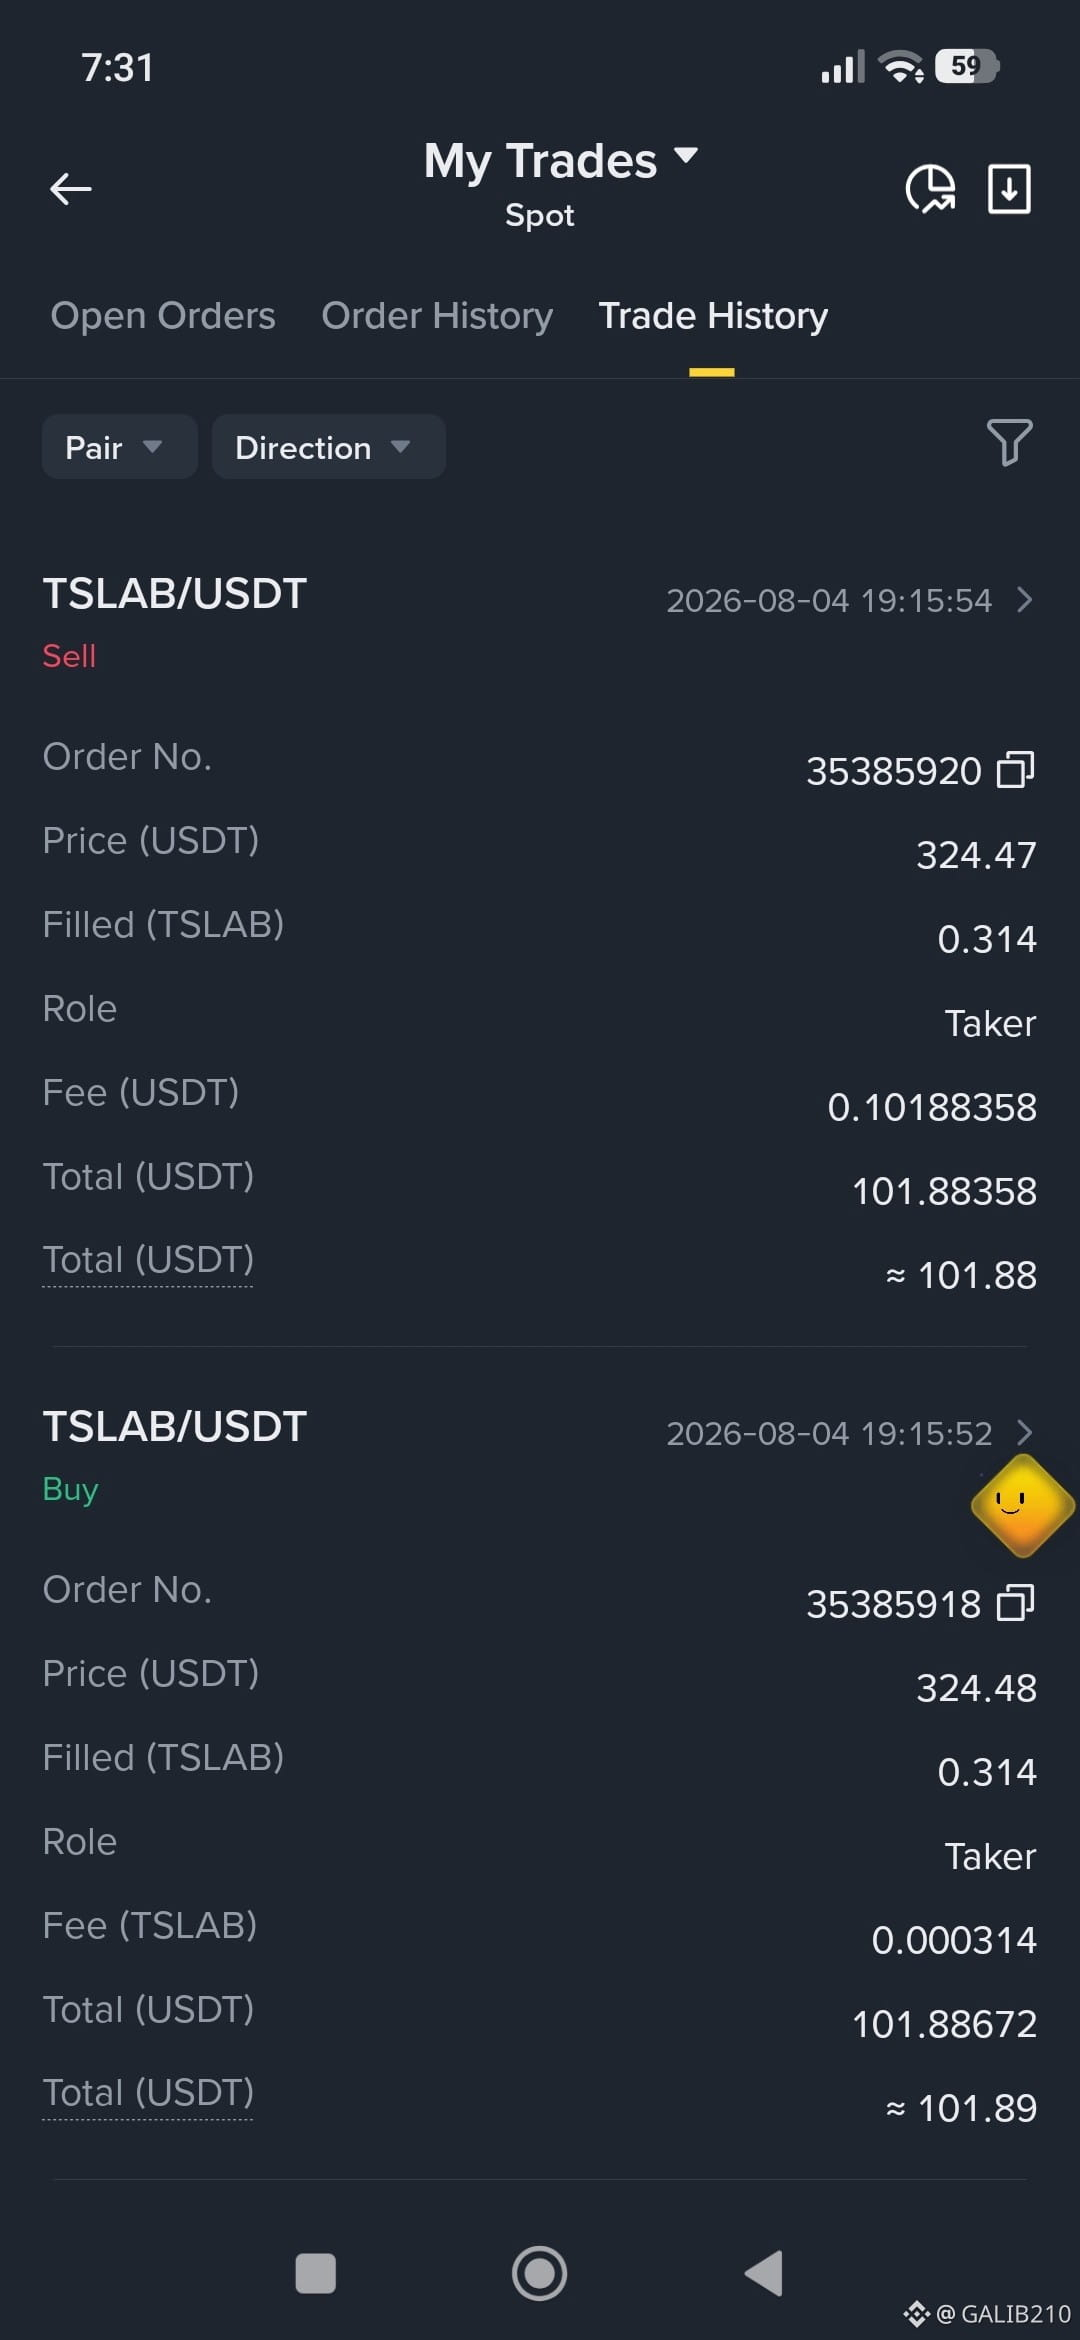This screenshot has height=2340, width=1080.
Task: Expand Buy trade details at 19:15:52
Action: tap(1024, 1433)
